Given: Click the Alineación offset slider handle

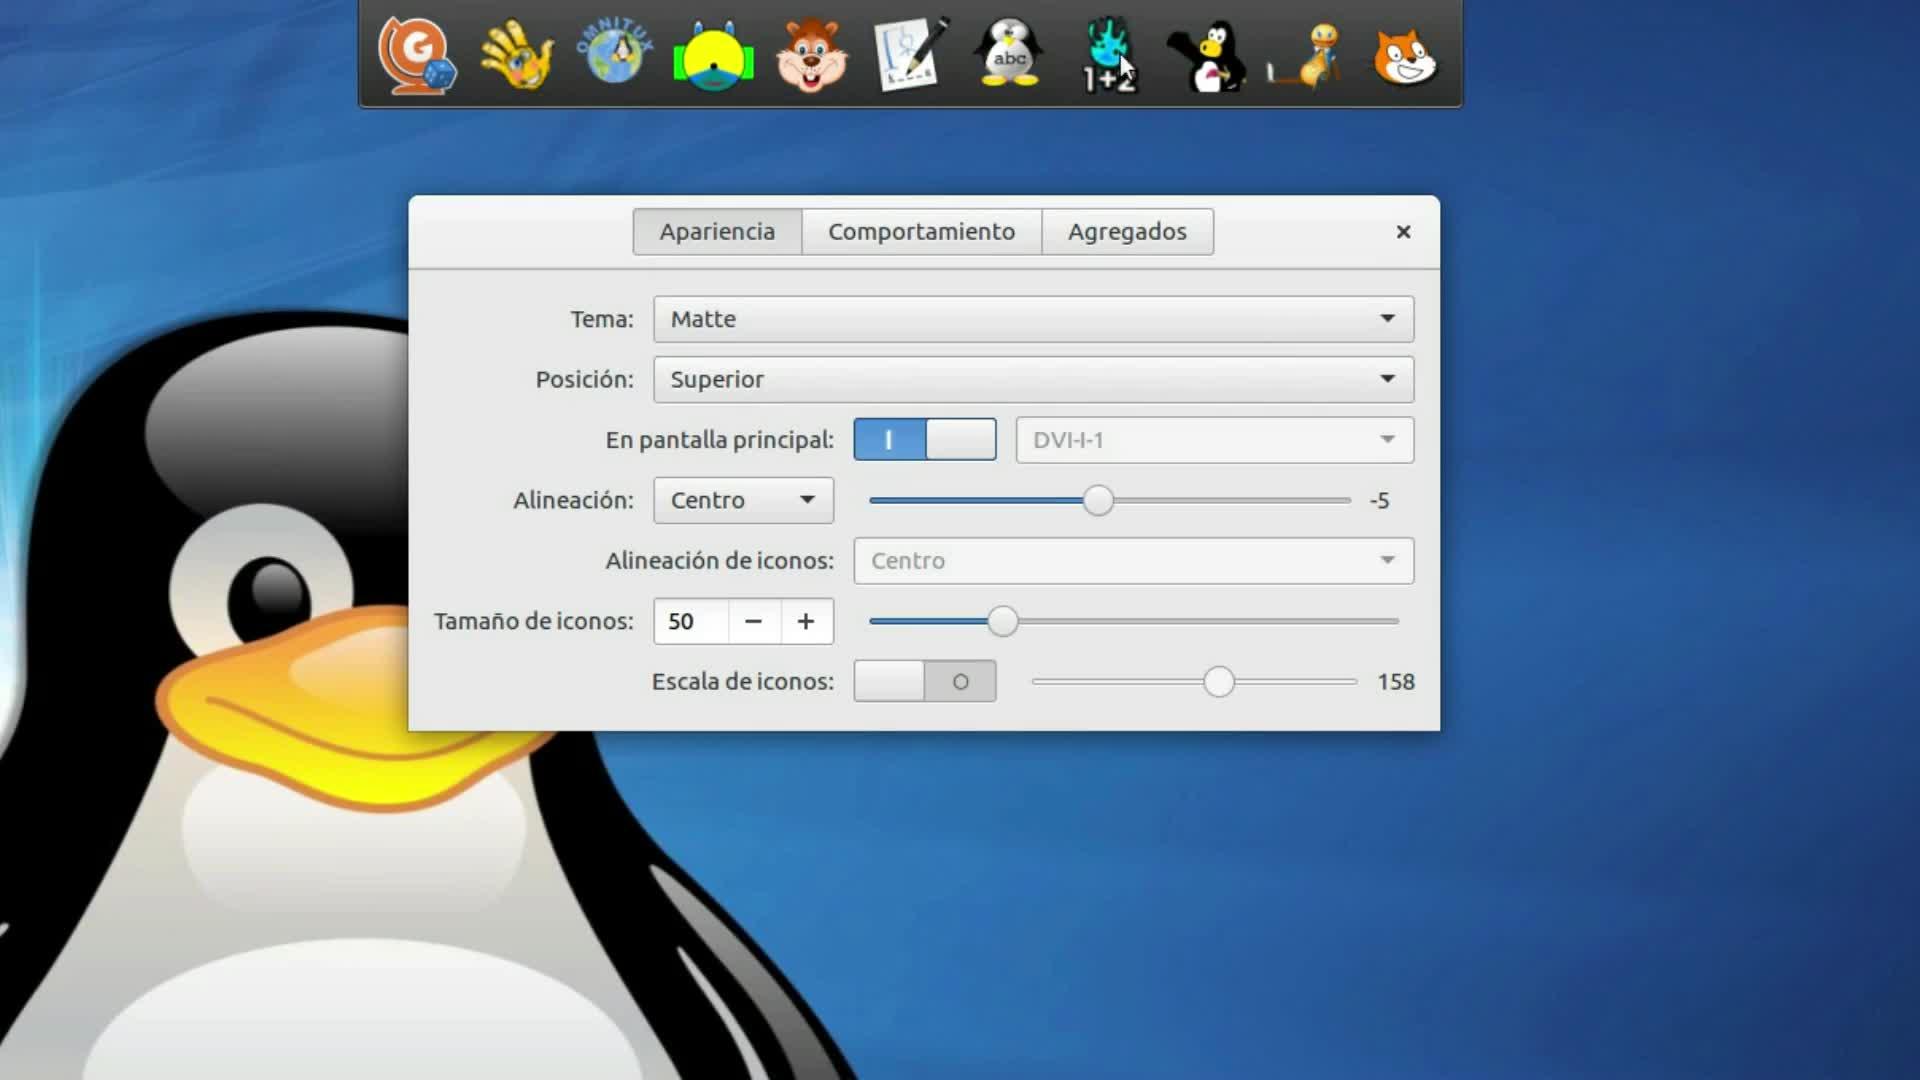Looking at the screenshot, I should [1098, 500].
